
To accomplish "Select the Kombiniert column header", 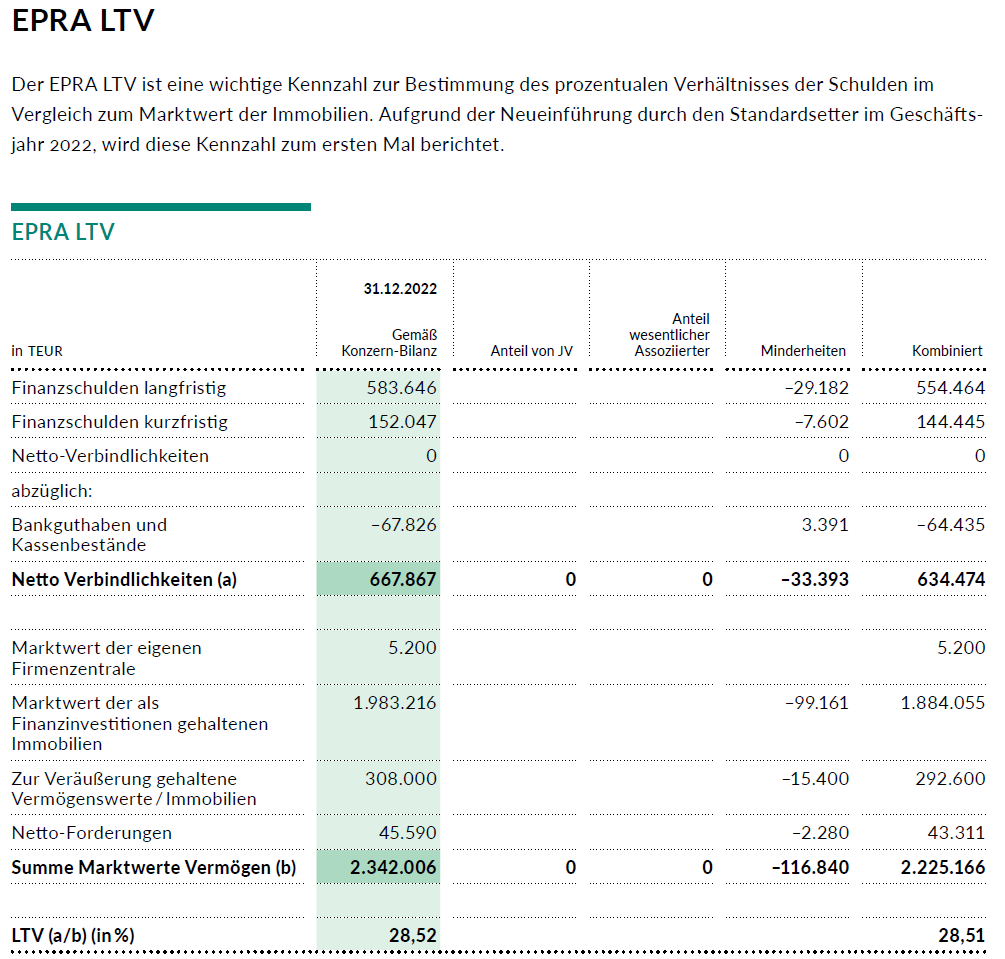I will [x=946, y=351].
